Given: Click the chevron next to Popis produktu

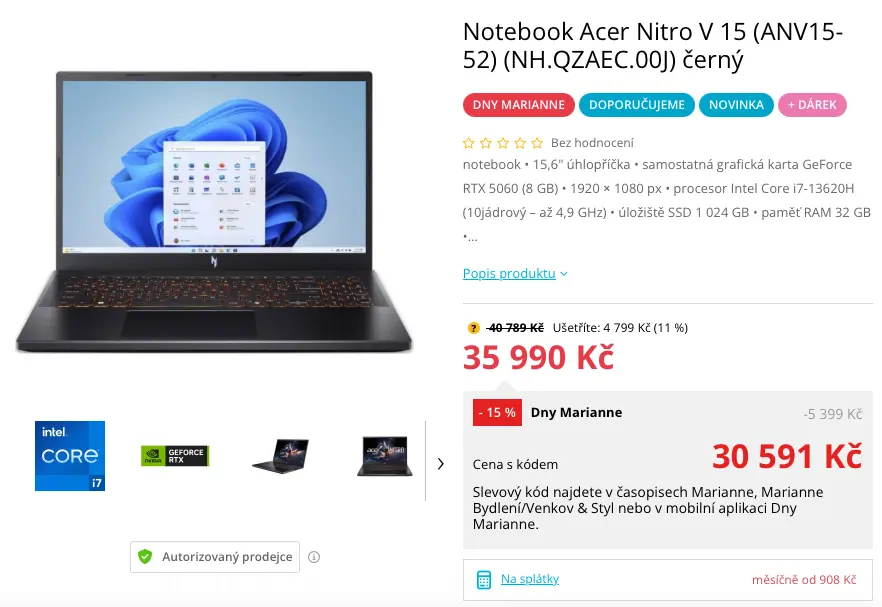Looking at the screenshot, I should 564,274.
